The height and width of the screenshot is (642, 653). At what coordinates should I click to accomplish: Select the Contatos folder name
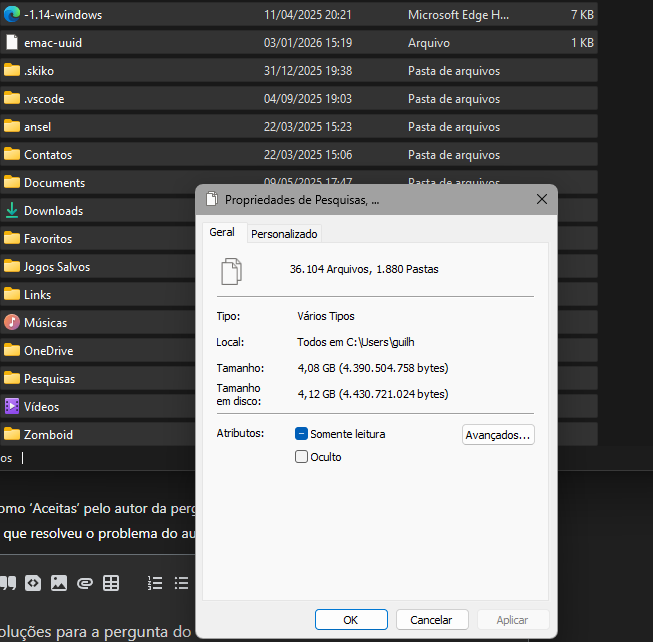pos(48,155)
